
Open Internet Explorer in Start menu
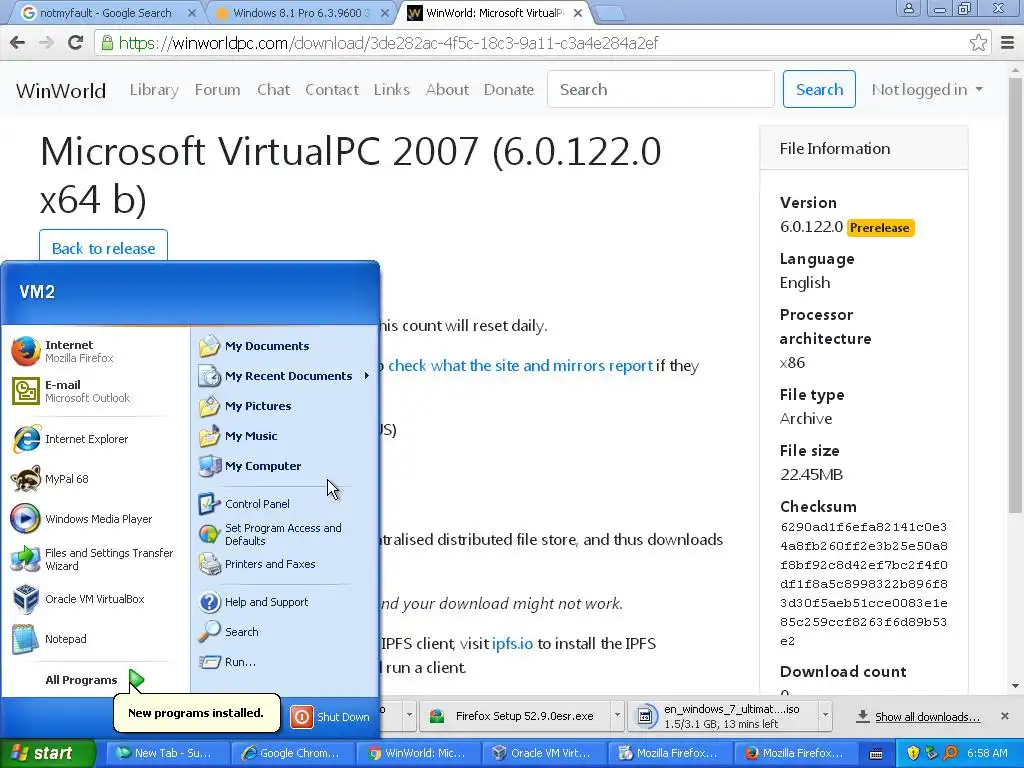(70, 439)
